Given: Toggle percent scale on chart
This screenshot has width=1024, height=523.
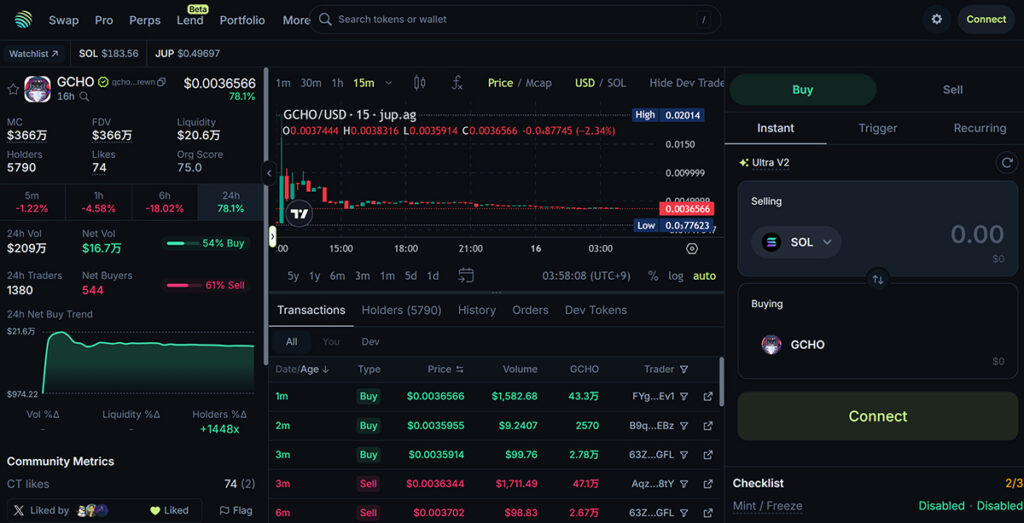Looking at the screenshot, I should coord(653,276).
